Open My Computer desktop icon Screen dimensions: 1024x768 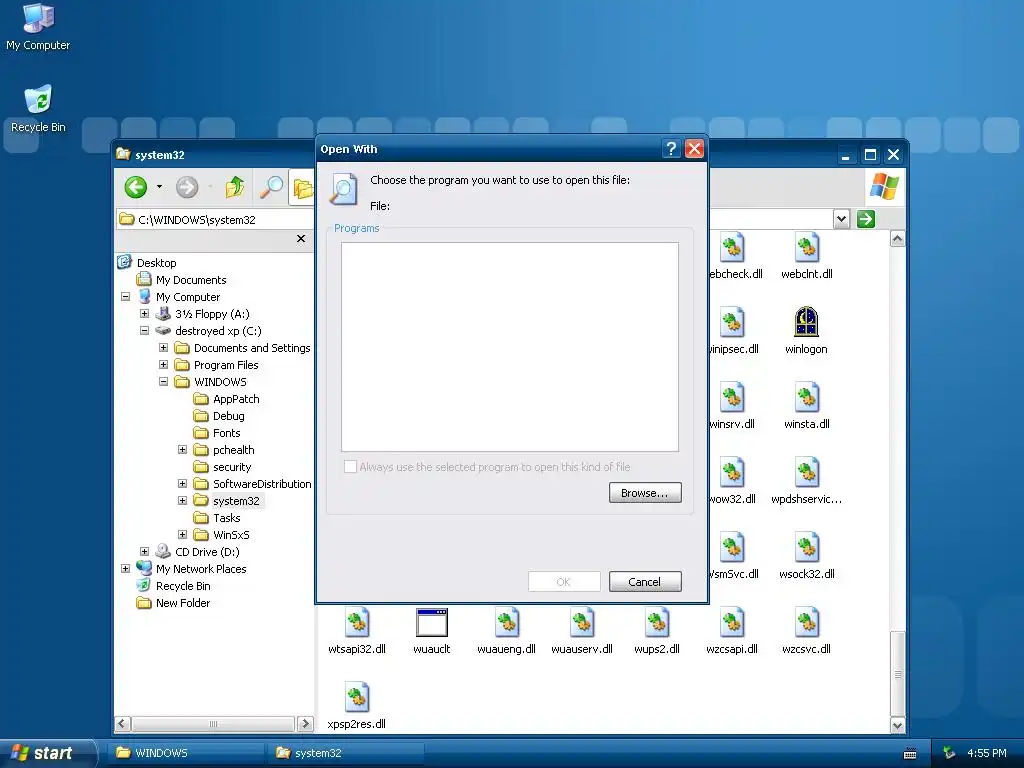(38, 26)
